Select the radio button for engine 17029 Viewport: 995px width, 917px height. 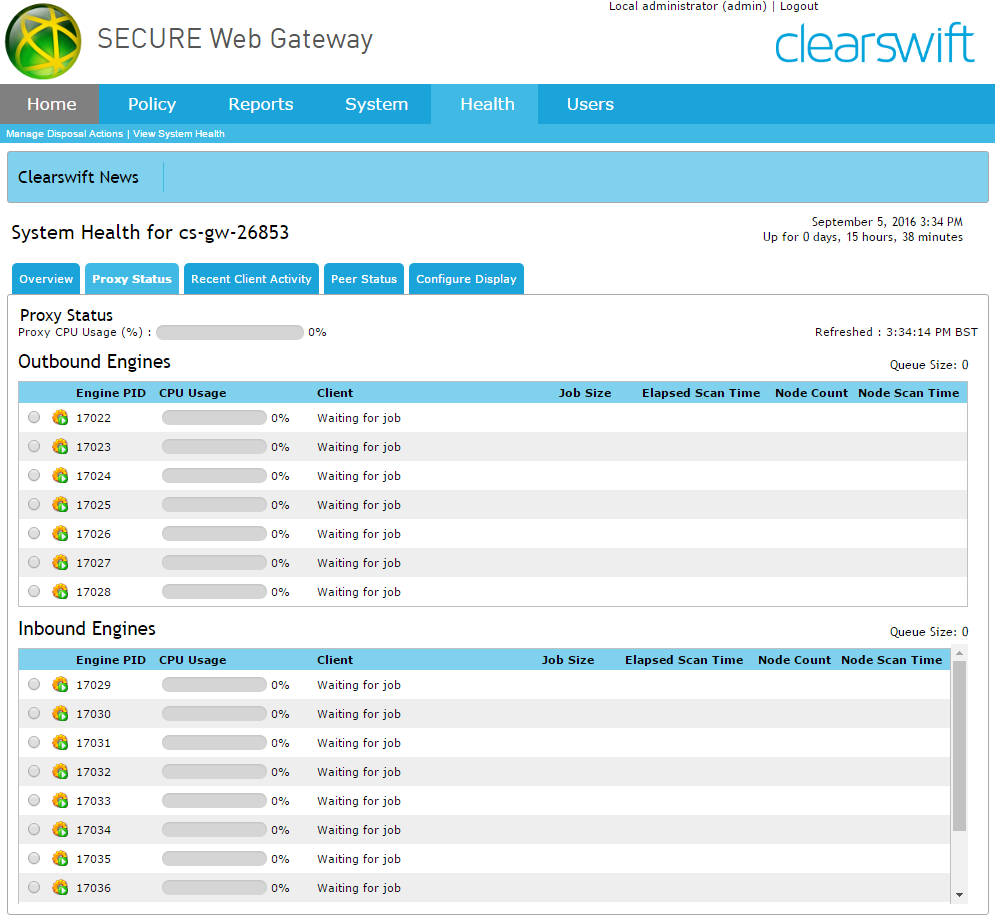(x=34, y=684)
